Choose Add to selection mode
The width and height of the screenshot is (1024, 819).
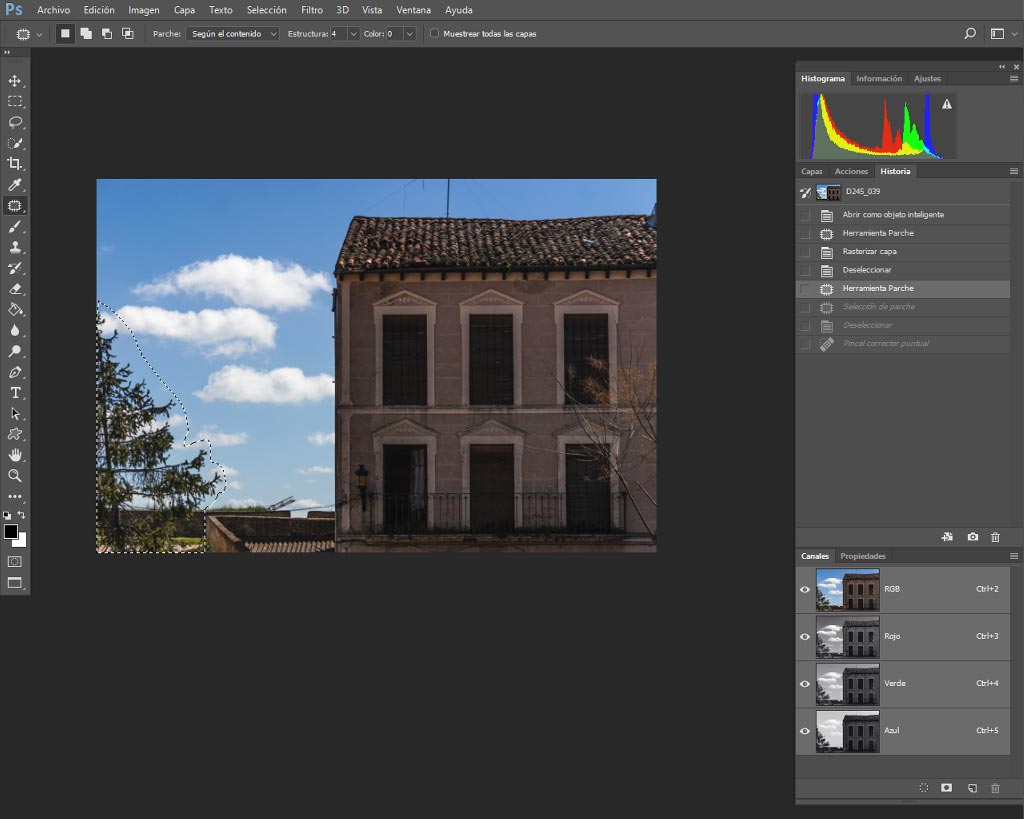click(x=86, y=33)
